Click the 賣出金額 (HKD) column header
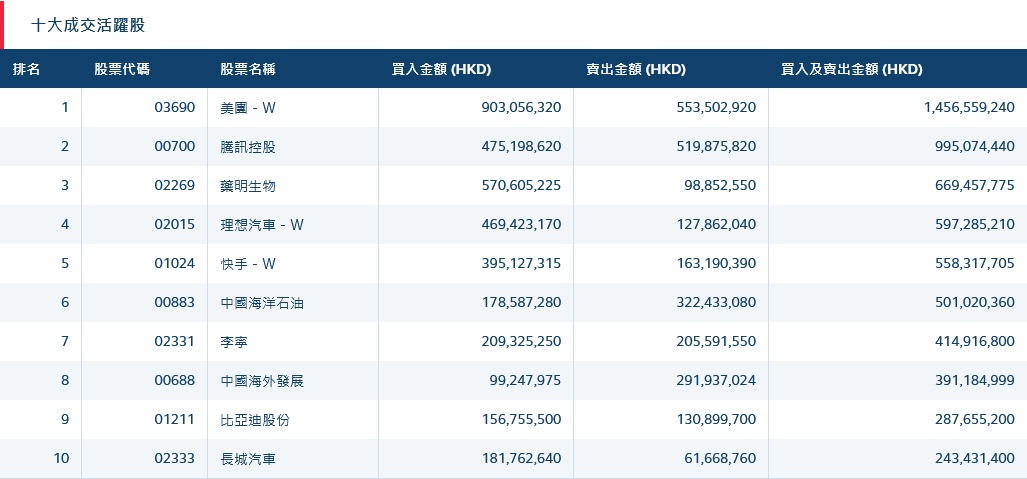This screenshot has height=479, width=1027. click(636, 69)
